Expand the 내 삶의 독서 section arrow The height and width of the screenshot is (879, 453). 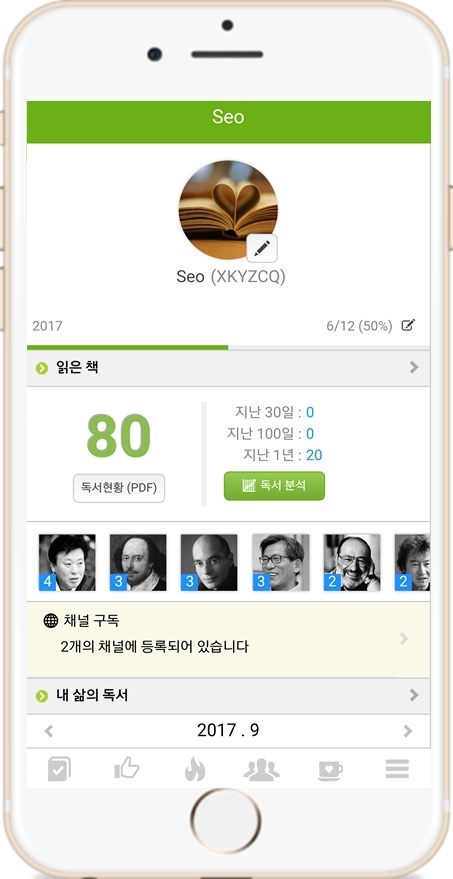pyautogui.click(x=414, y=695)
